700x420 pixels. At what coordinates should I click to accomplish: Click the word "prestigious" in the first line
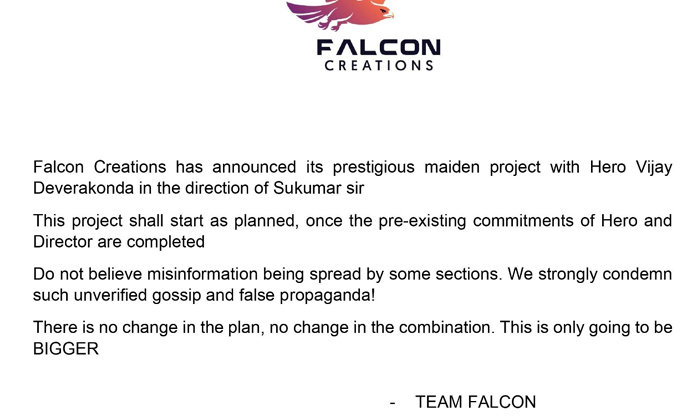[x=374, y=168]
